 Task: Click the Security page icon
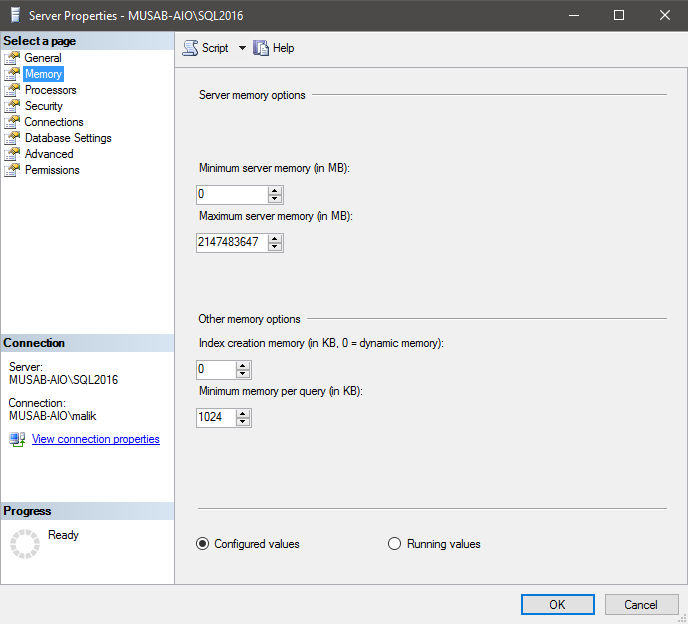(x=12, y=106)
